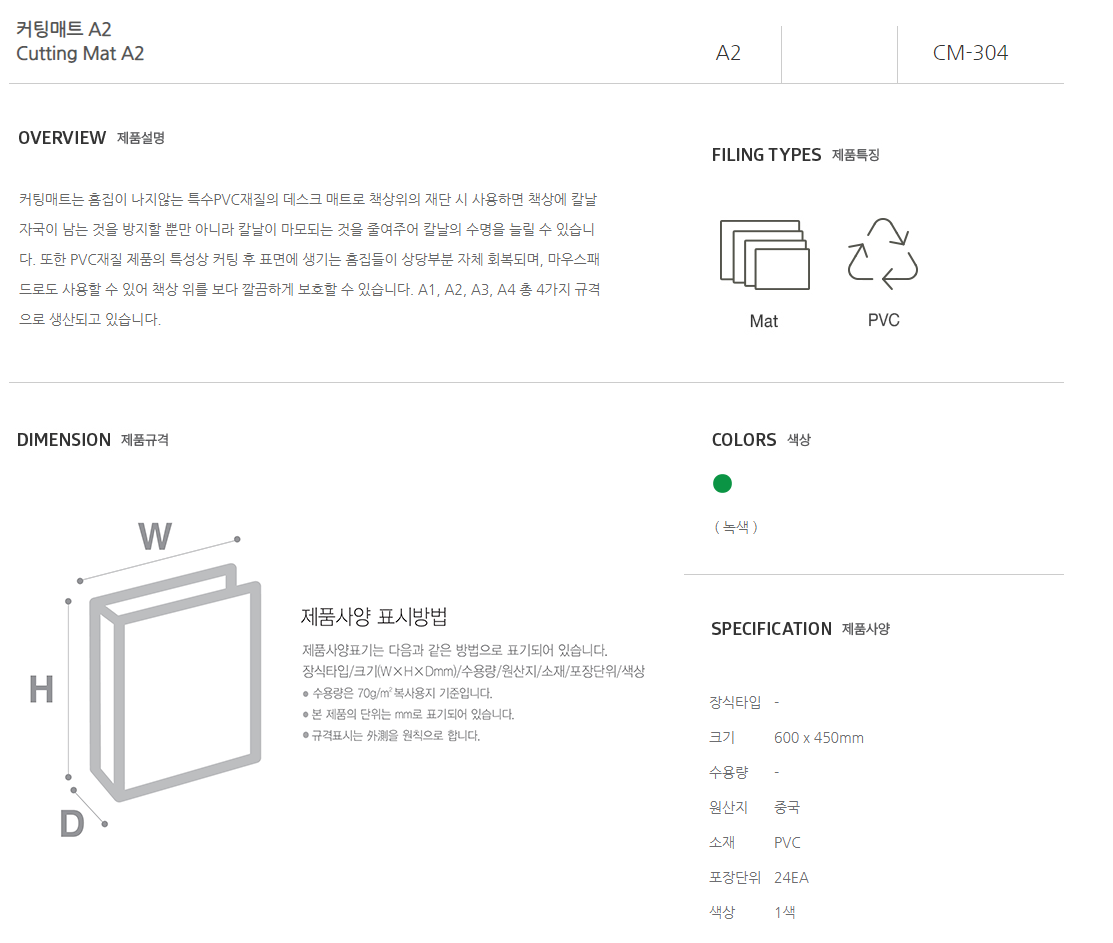Click the 600 x 450mm size value

tap(818, 738)
